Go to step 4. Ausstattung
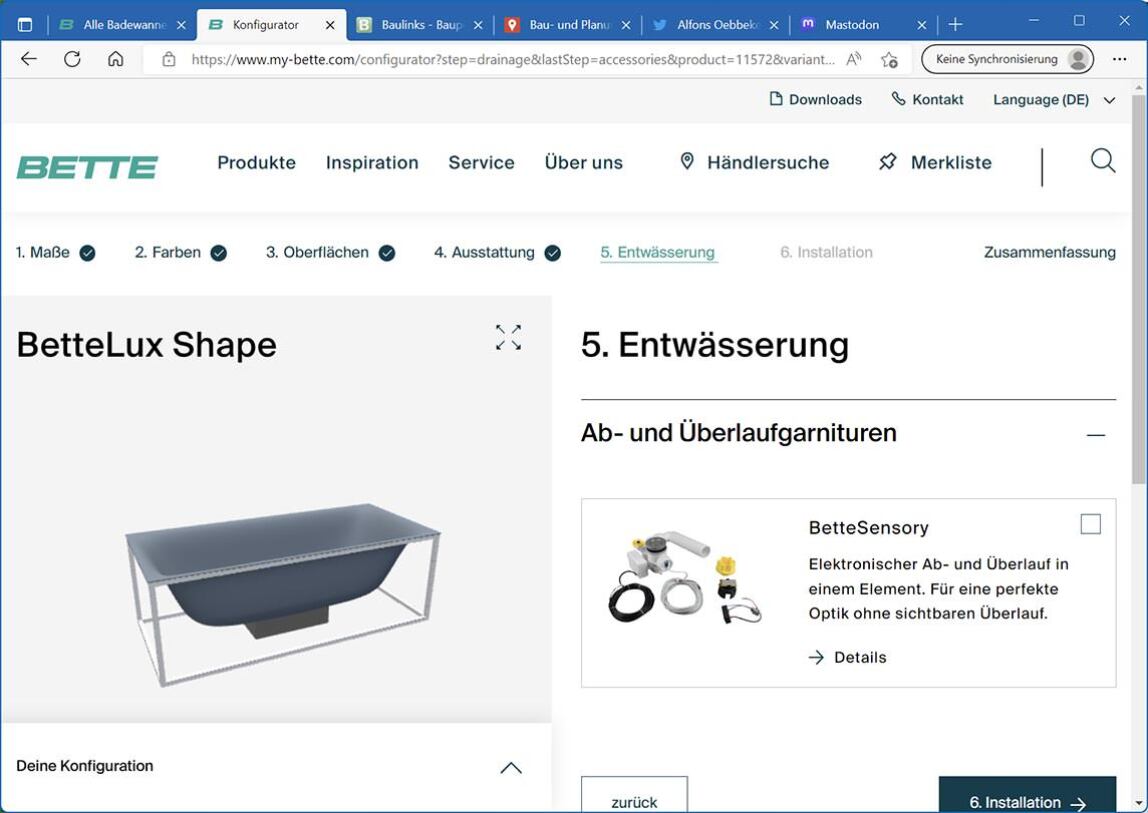 (484, 253)
